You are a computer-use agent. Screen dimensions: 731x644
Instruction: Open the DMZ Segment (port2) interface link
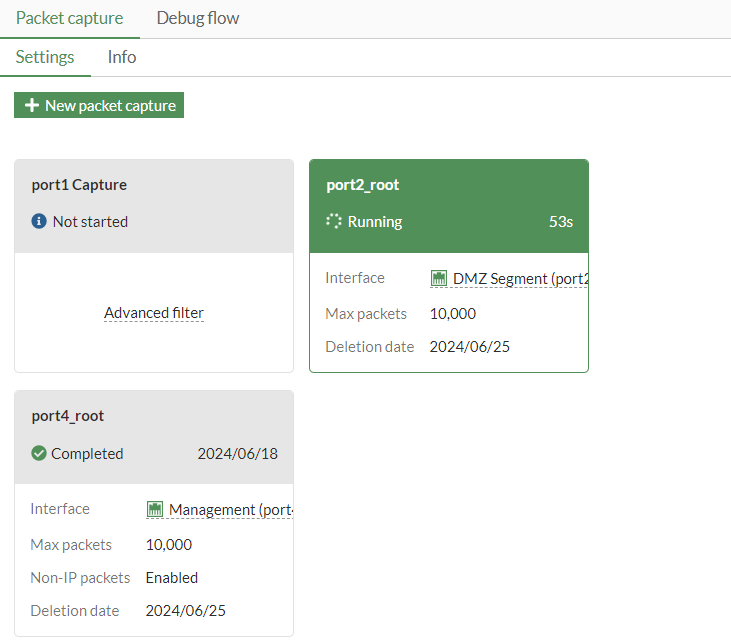coord(520,279)
